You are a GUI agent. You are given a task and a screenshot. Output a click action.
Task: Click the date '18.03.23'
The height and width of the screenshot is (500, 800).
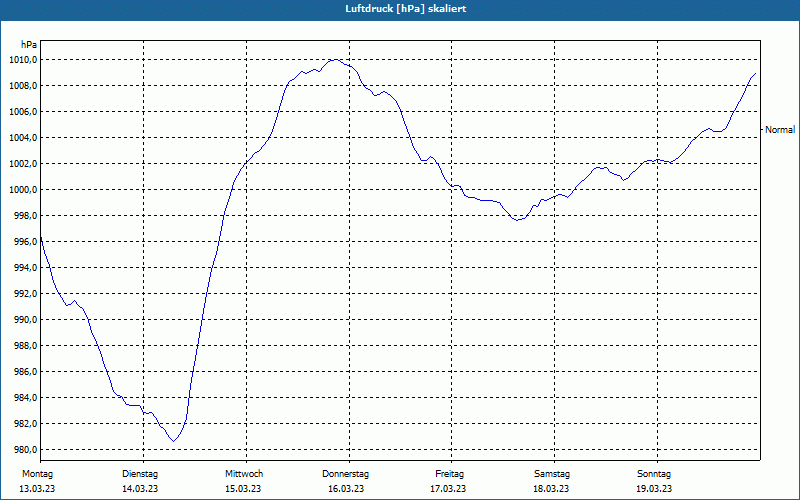(x=551, y=489)
